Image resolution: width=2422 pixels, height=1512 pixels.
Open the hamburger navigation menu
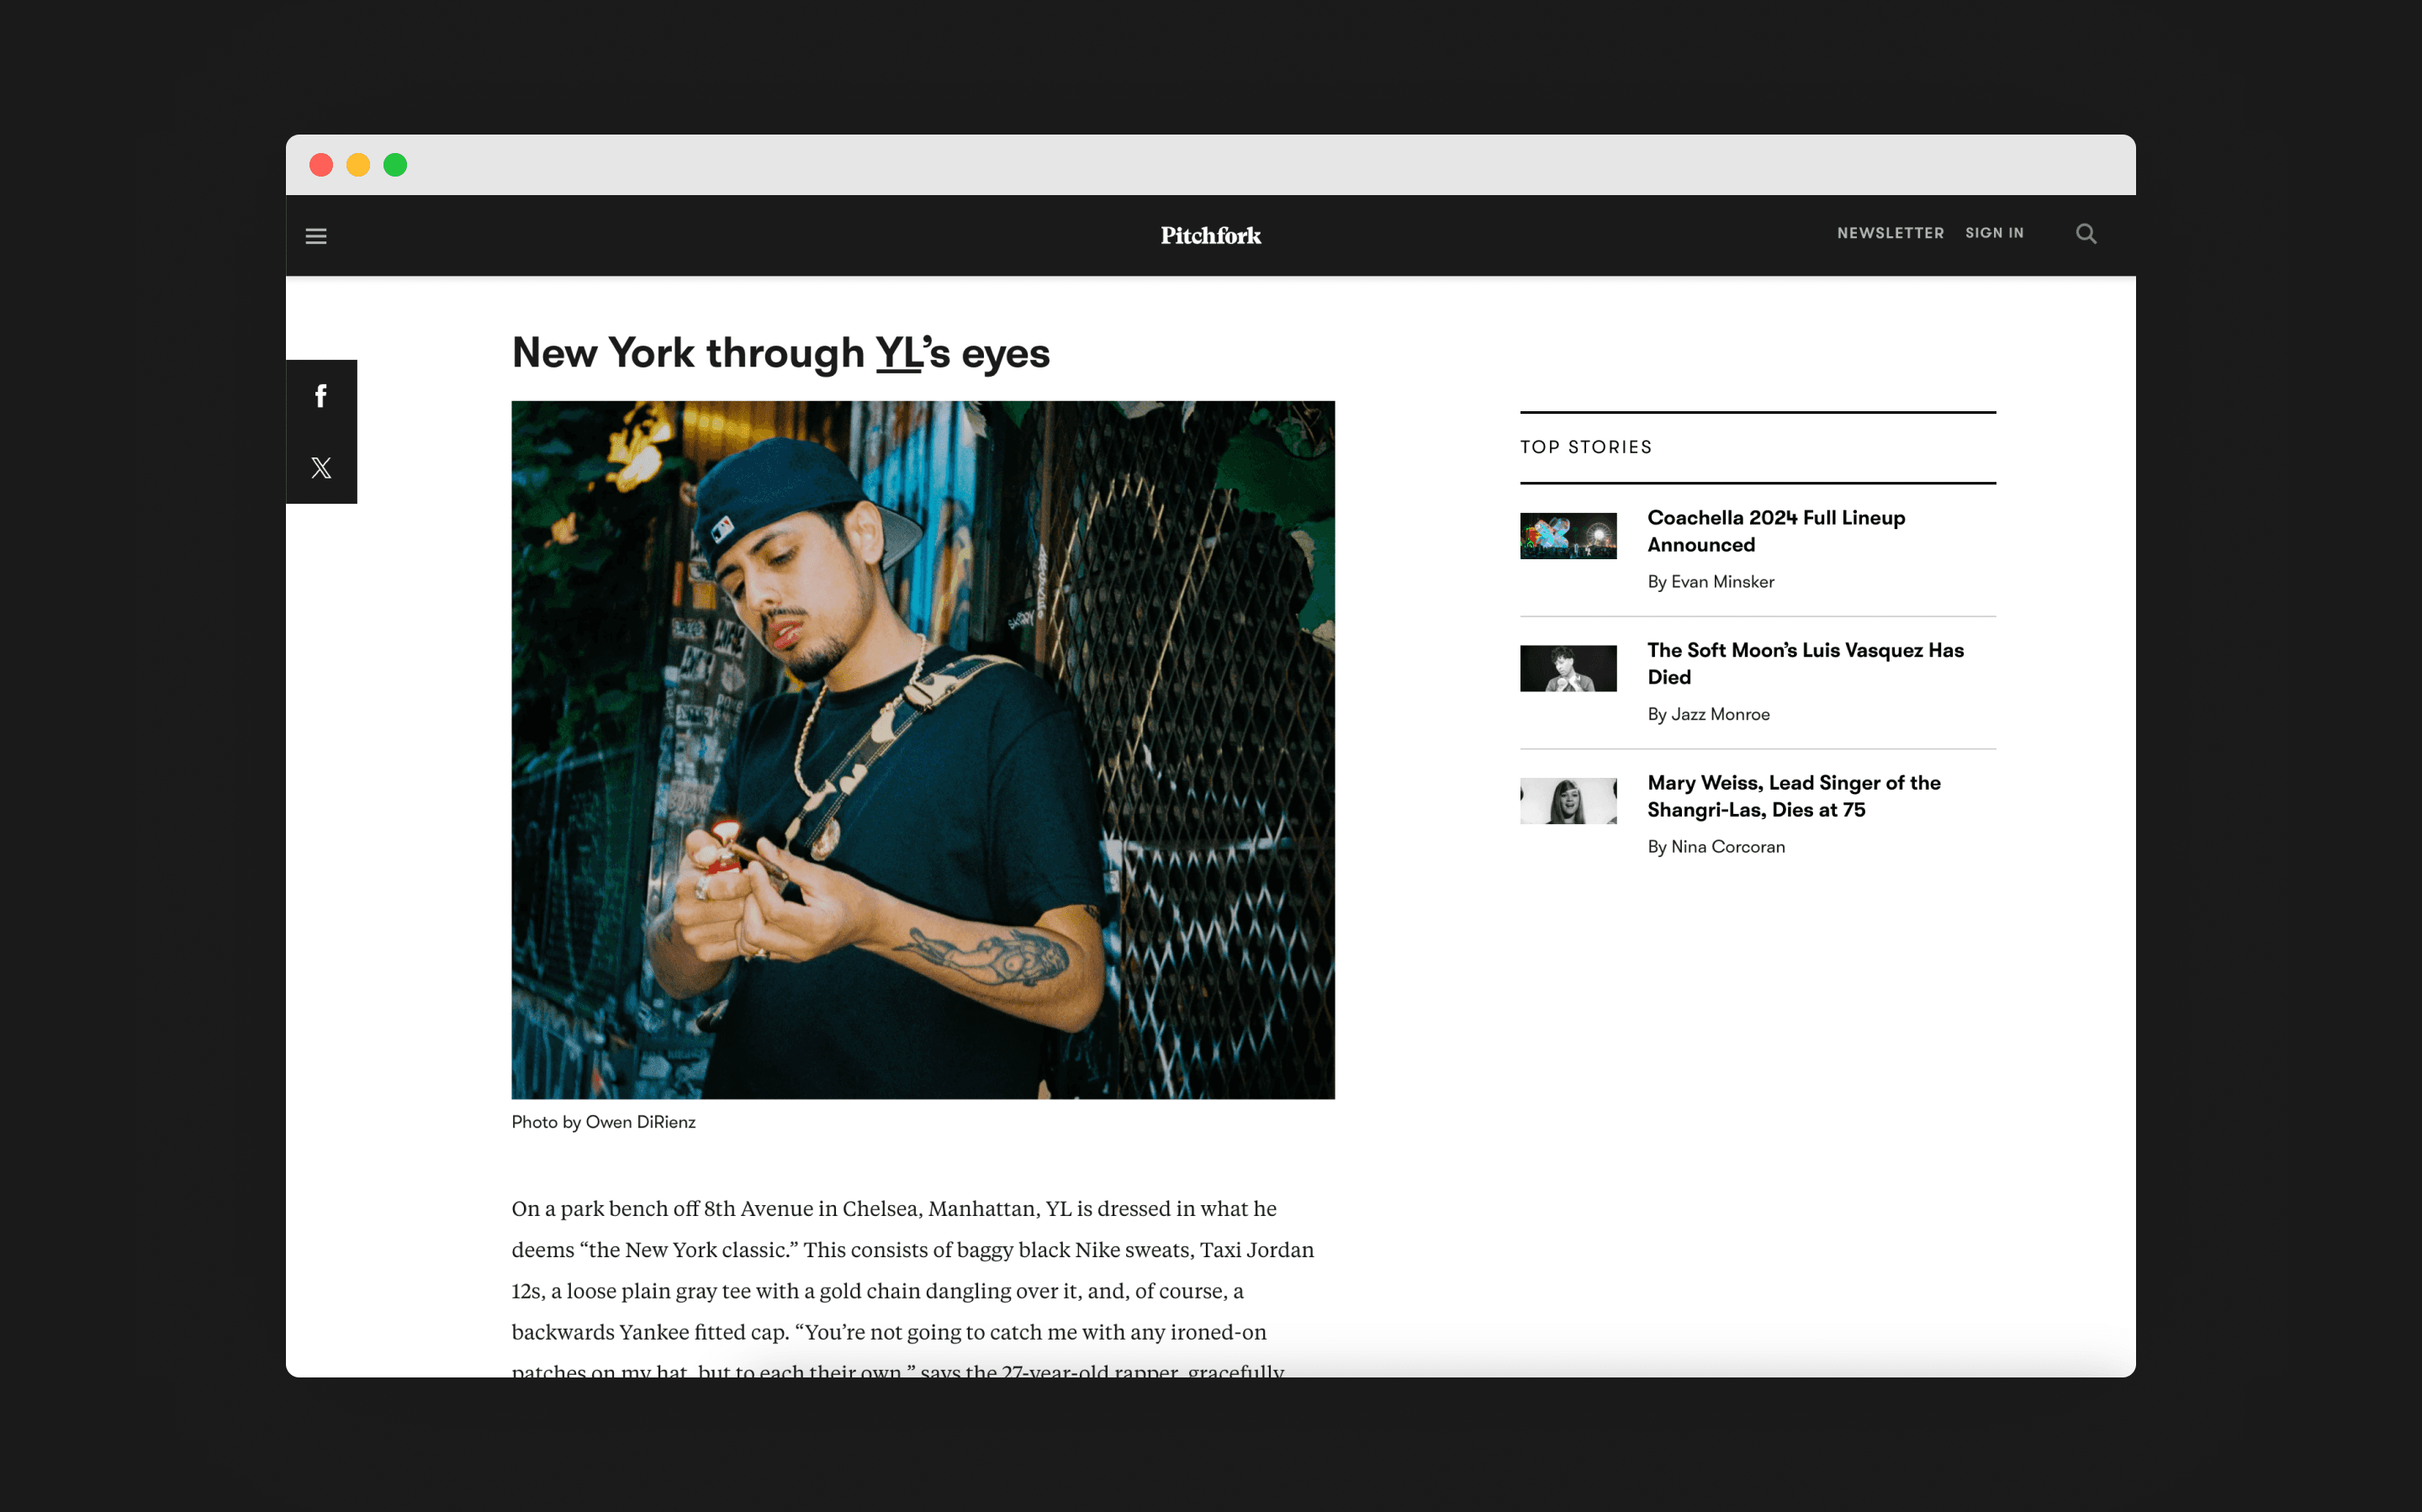pos(316,236)
